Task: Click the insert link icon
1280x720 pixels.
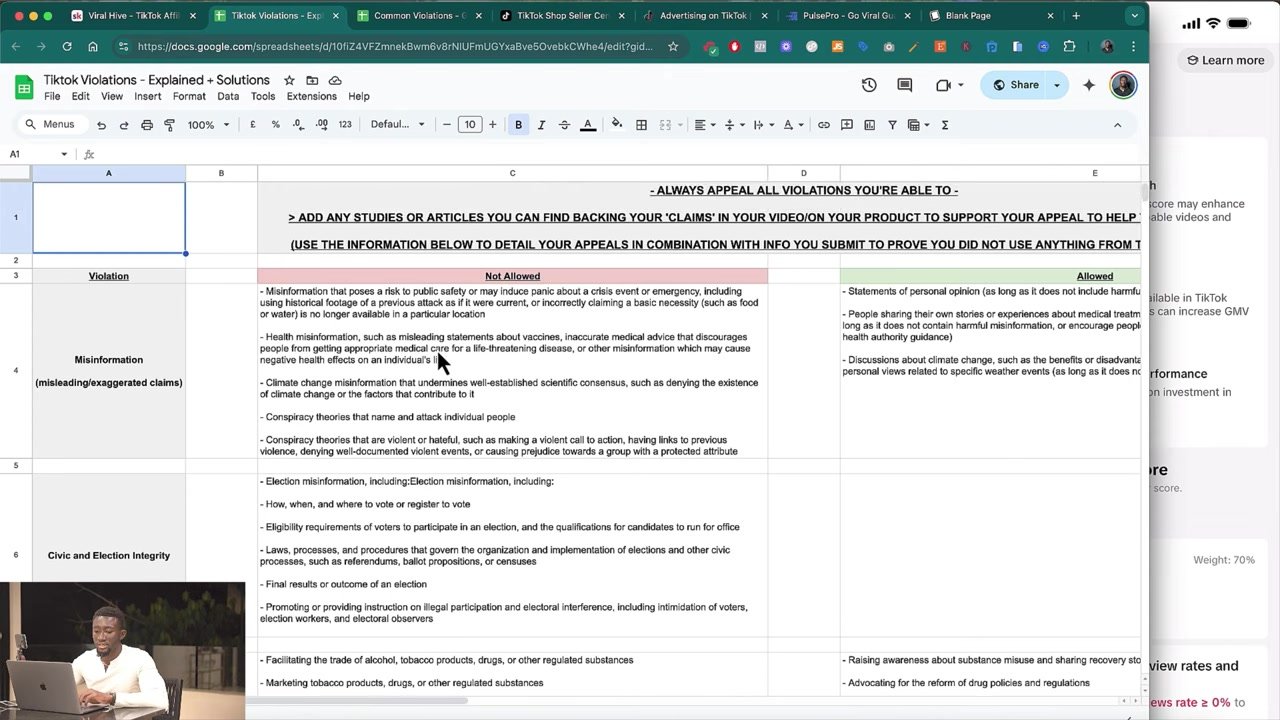Action: click(x=823, y=125)
